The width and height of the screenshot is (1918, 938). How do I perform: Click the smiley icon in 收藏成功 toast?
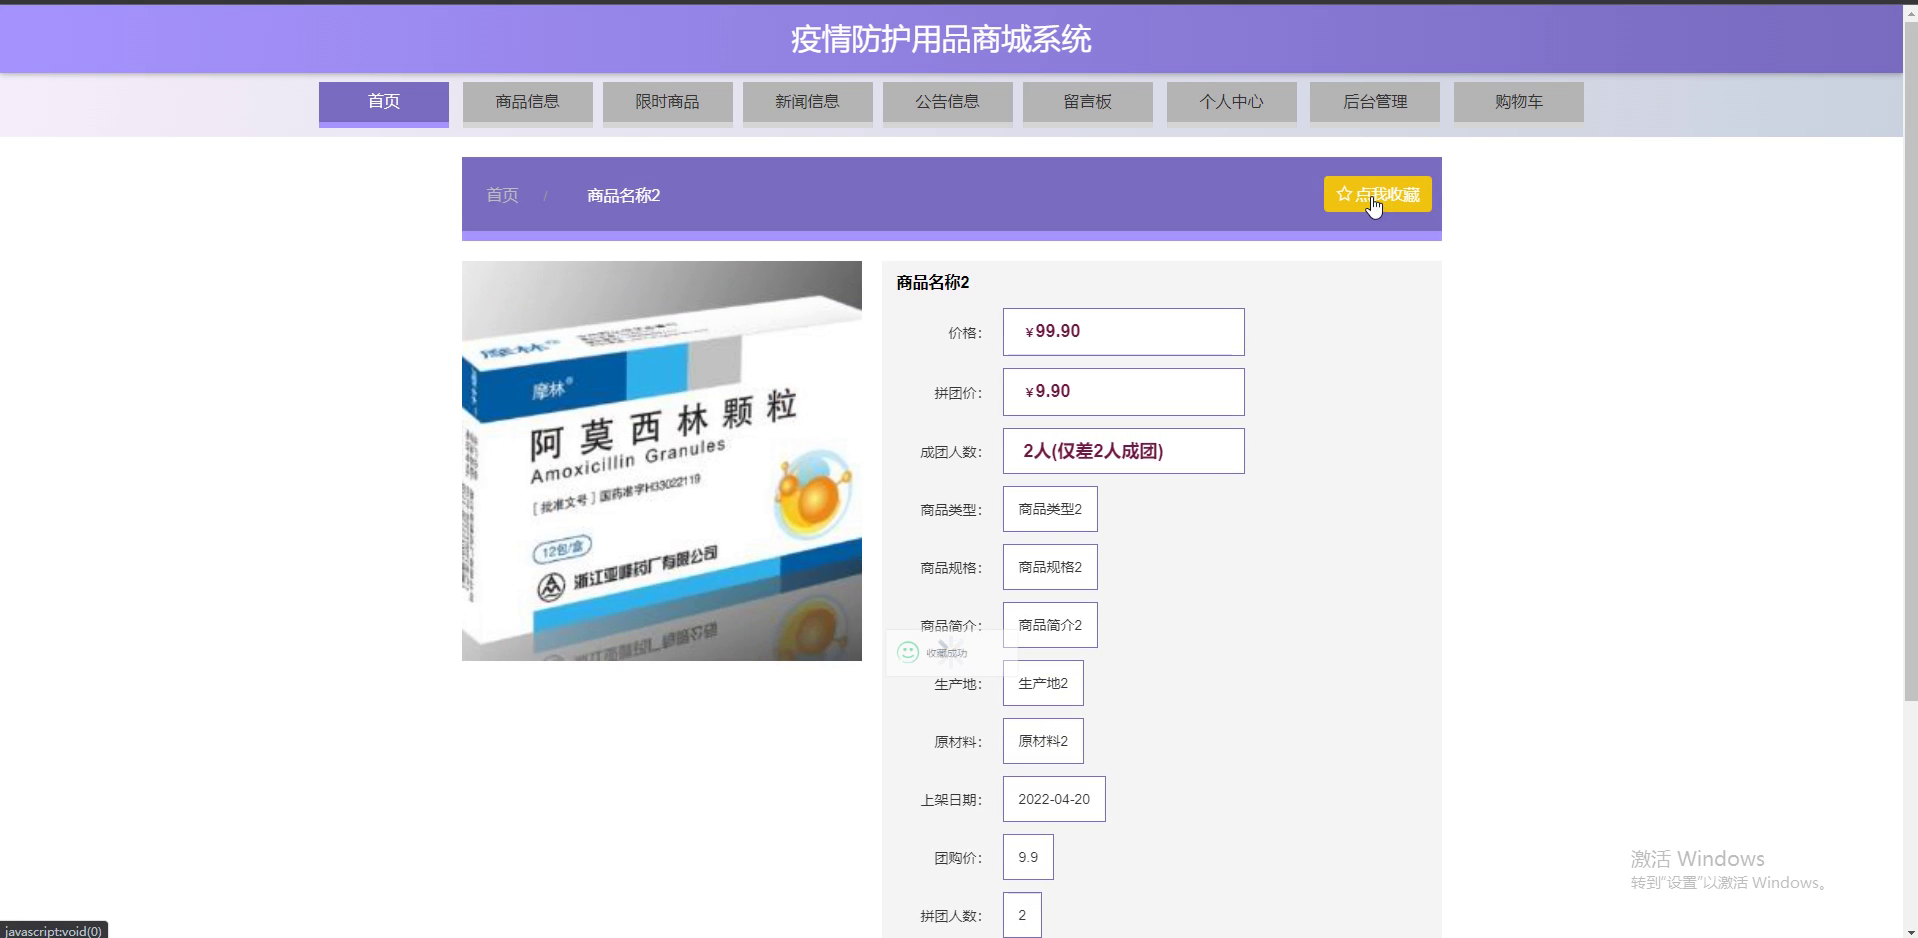(x=908, y=652)
